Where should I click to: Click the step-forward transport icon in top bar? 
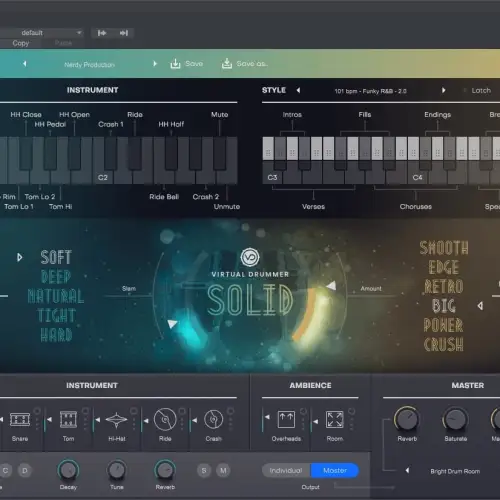(x=124, y=33)
